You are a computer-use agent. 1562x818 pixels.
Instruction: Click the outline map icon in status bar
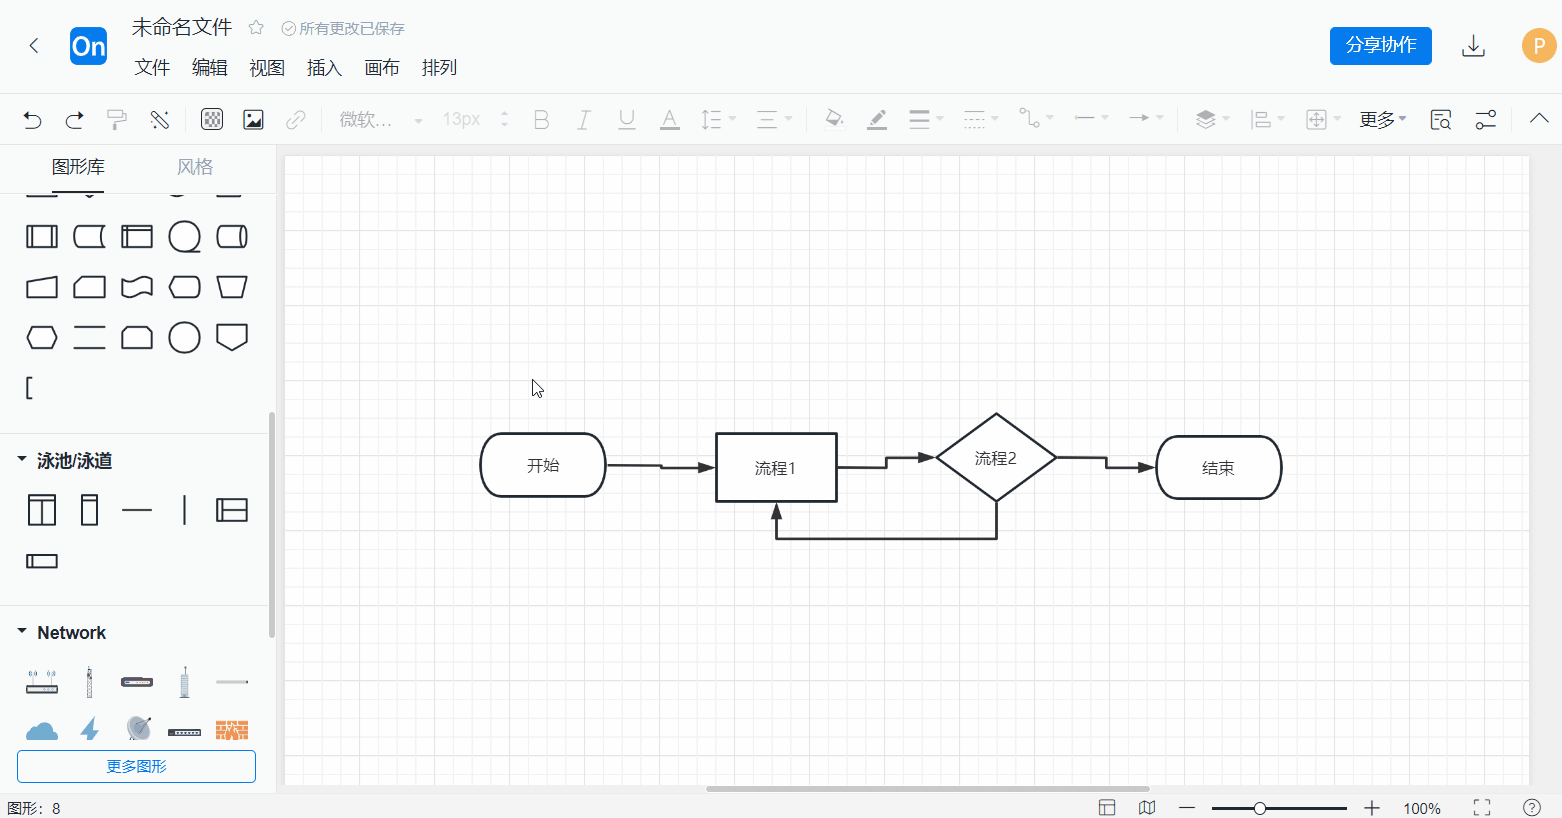[1147, 807]
